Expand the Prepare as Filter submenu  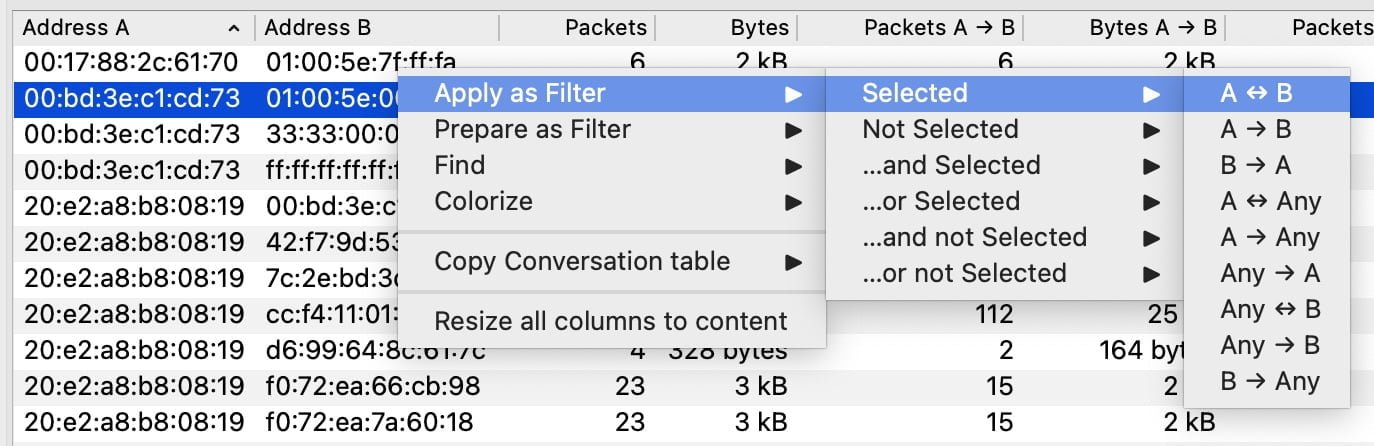pos(532,129)
